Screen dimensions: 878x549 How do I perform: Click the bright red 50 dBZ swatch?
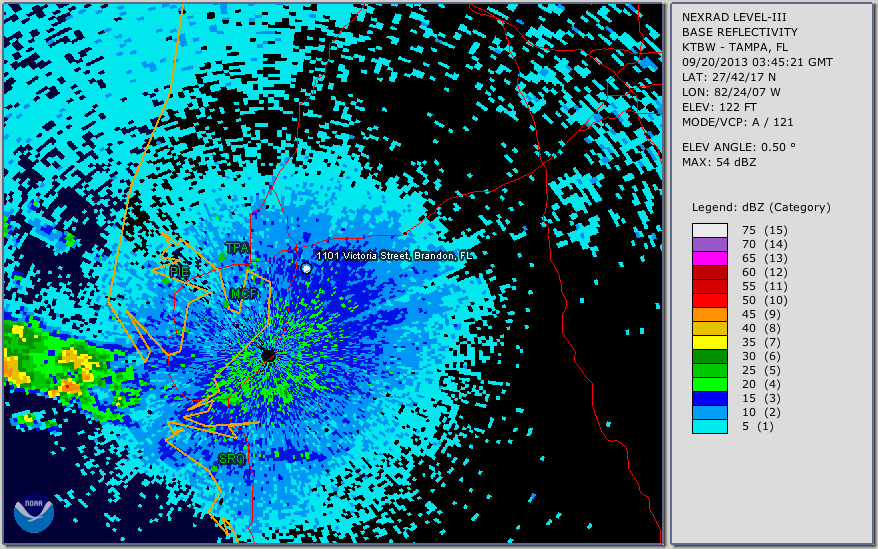click(x=709, y=300)
